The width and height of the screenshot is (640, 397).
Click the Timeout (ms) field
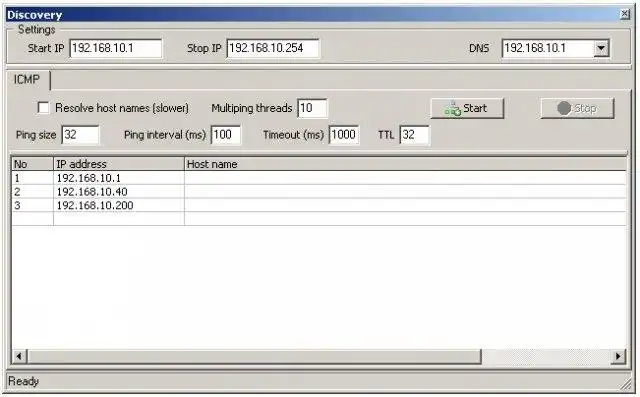344,135
